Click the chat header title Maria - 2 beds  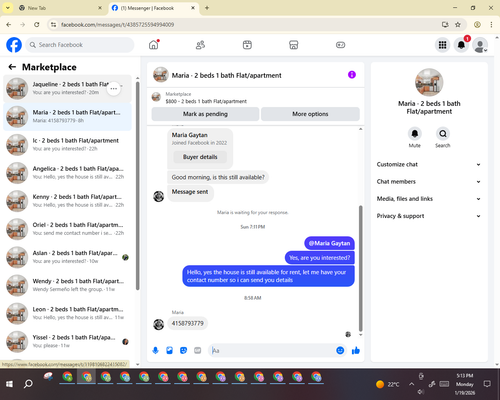(226, 76)
